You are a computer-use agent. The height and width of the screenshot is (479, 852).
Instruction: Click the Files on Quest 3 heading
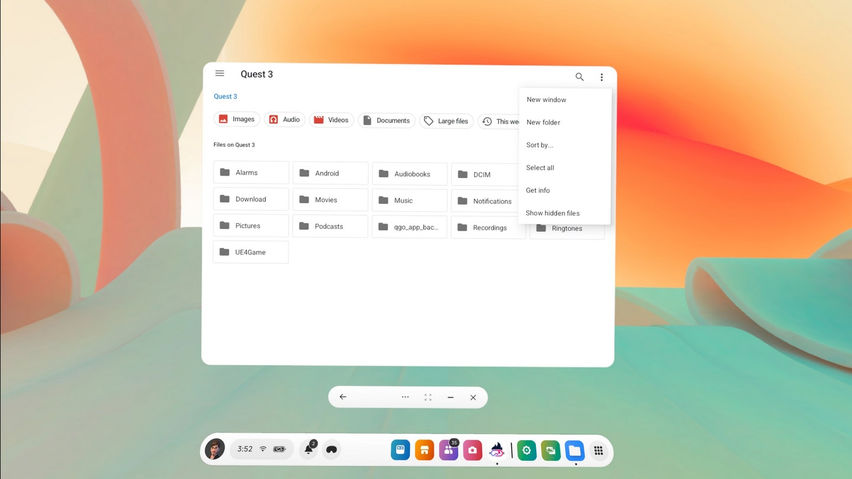234,145
